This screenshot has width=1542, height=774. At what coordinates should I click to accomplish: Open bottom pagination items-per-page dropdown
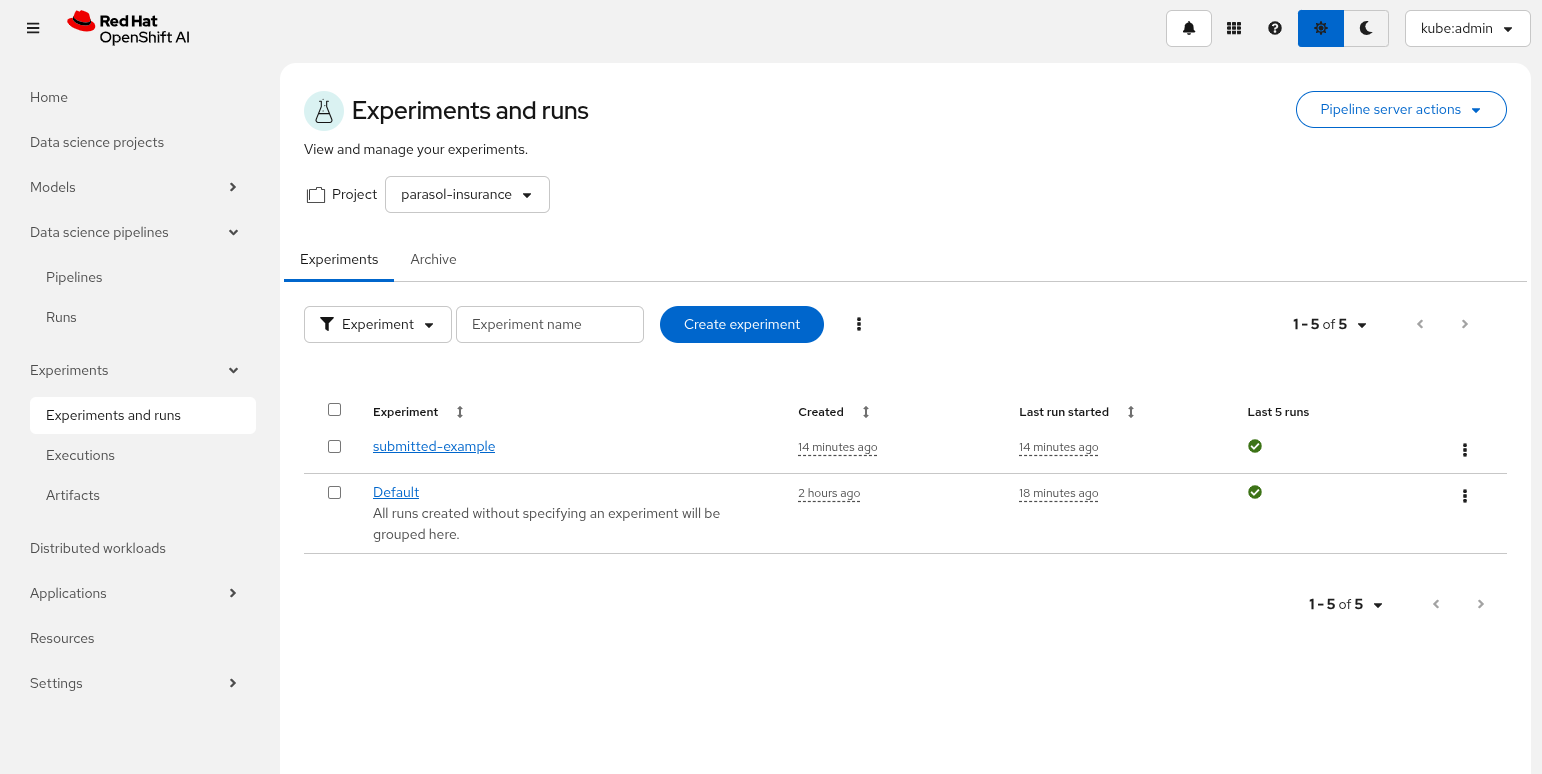pos(1346,604)
